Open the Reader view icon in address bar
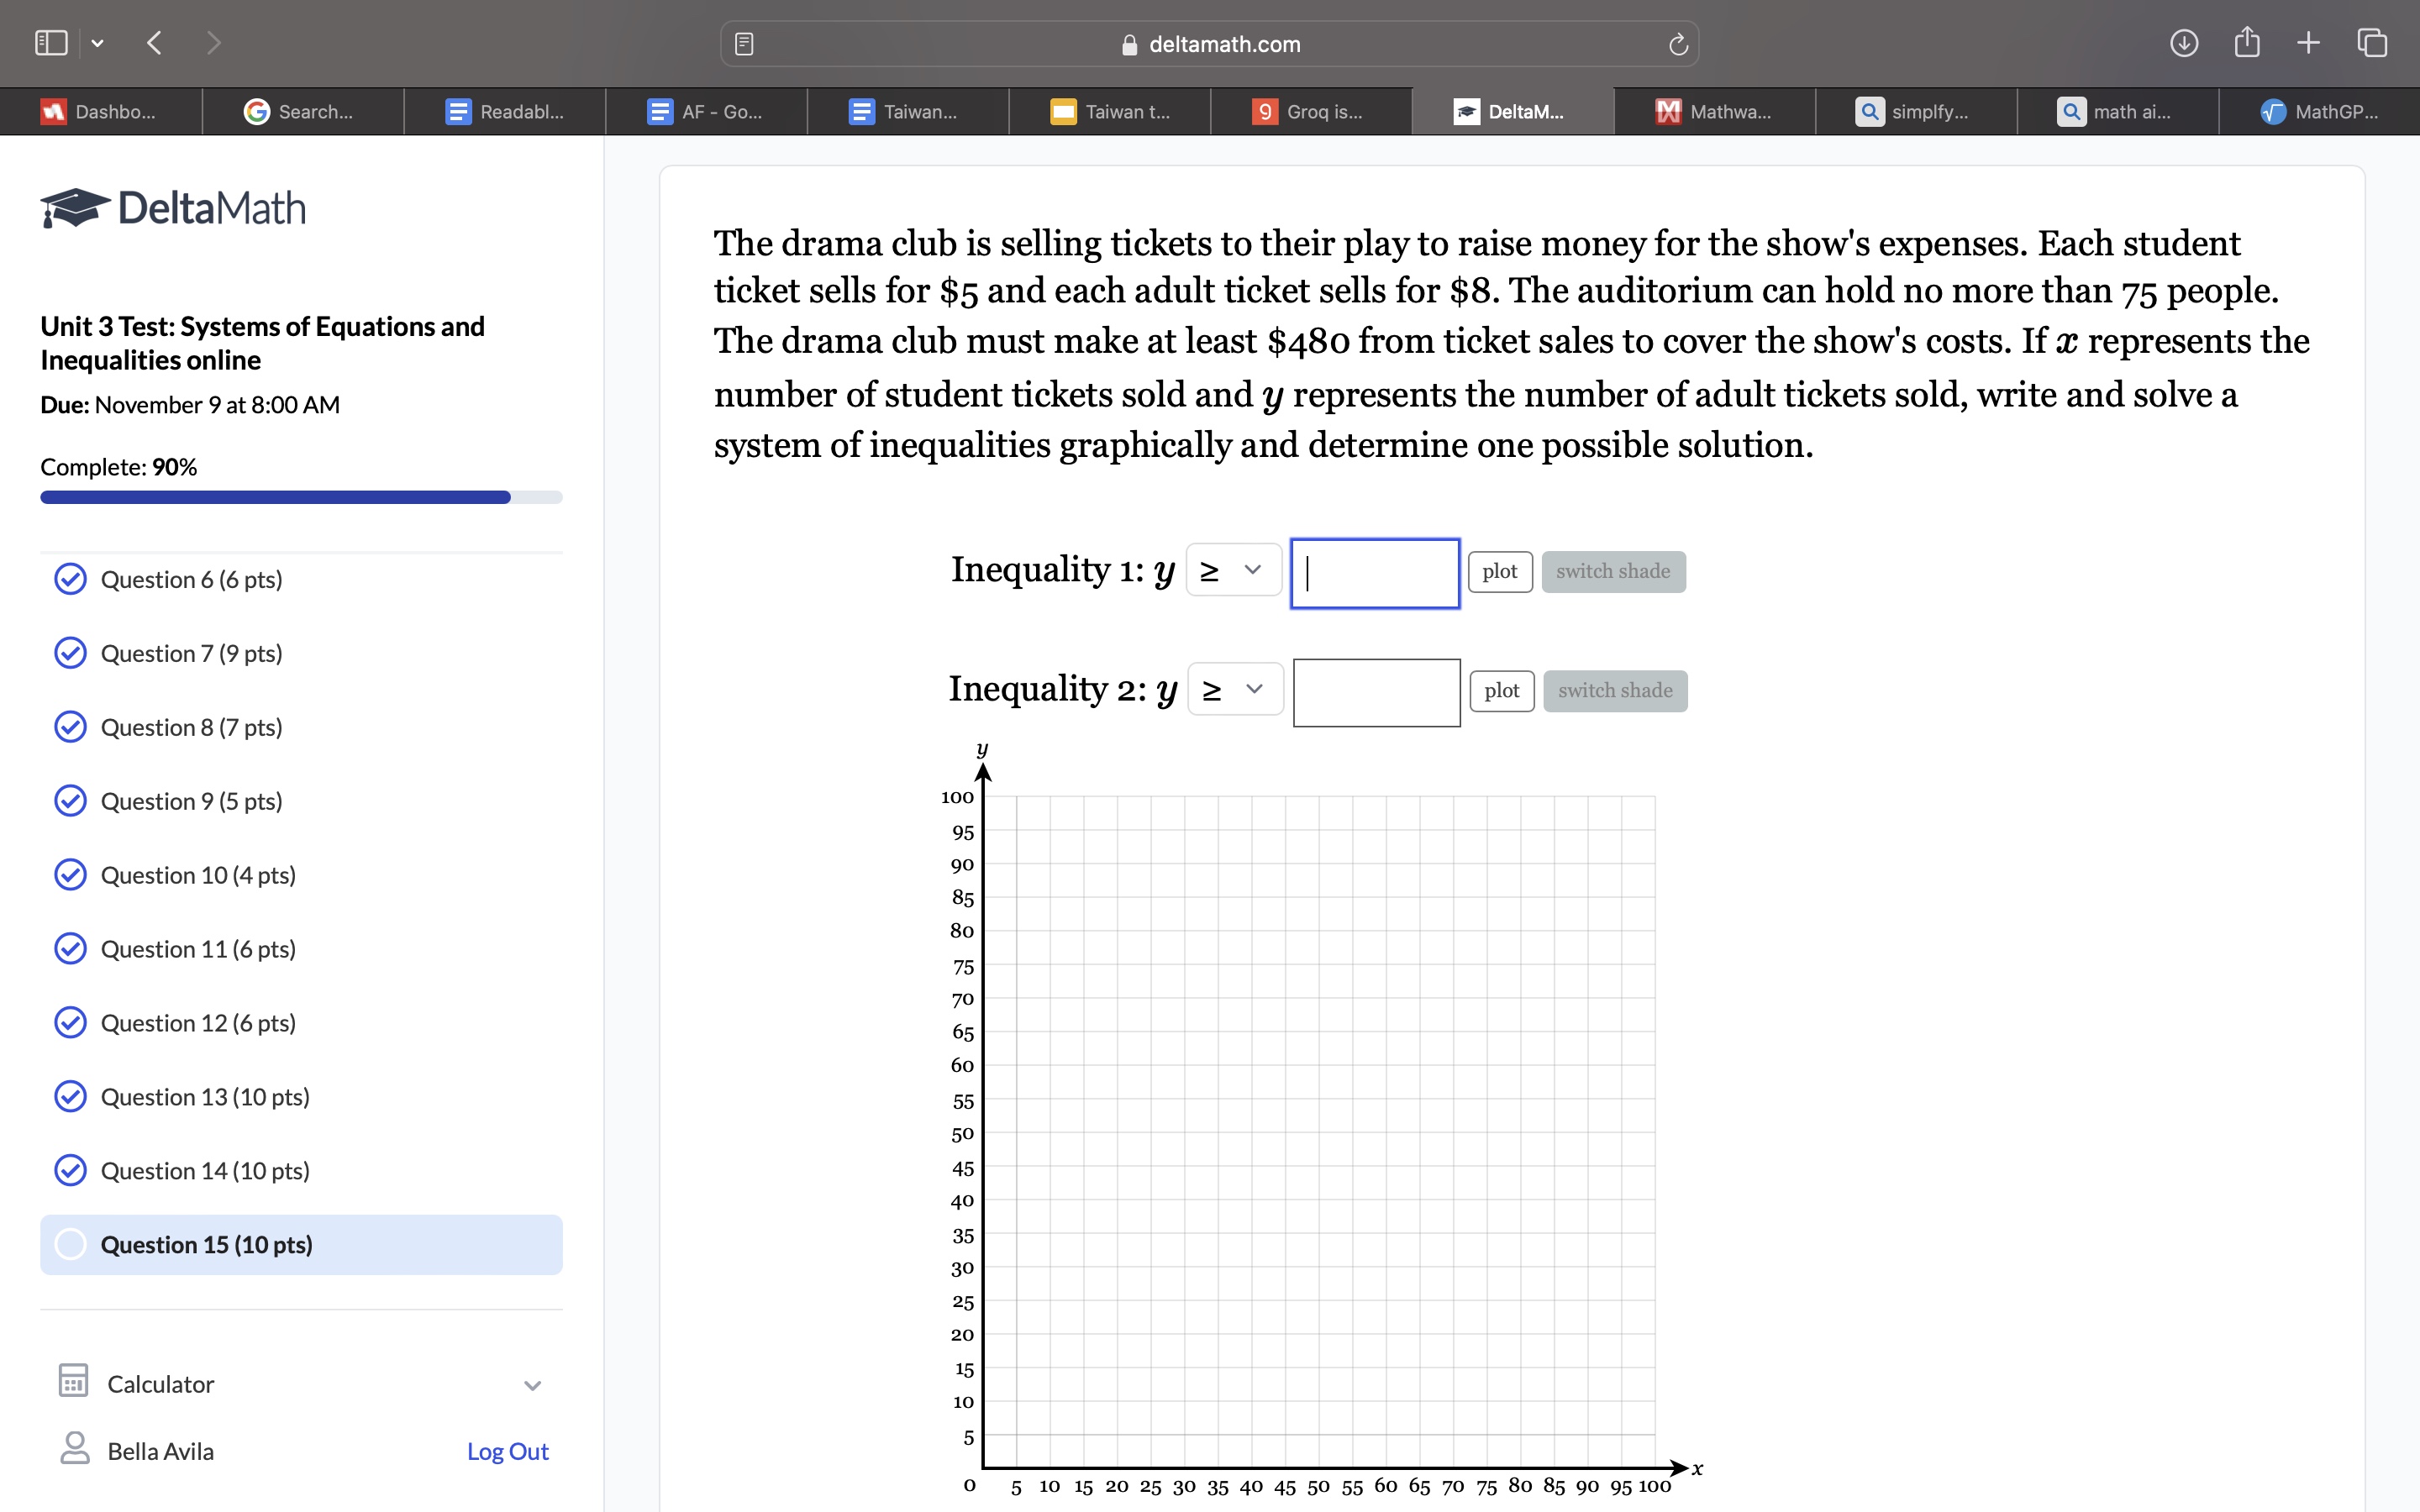Screen dimensions: 2420x1512 pyautogui.click(x=744, y=44)
